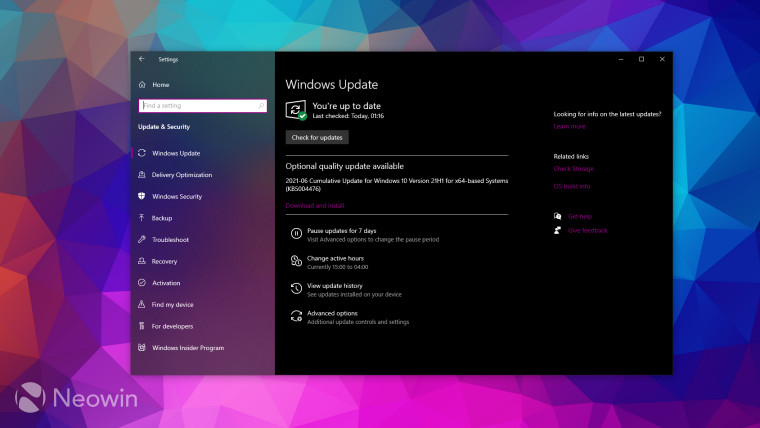The width and height of the screenshot is (760, 428).
Task: Open Delivery Optimization page
Action: (182, 174)
